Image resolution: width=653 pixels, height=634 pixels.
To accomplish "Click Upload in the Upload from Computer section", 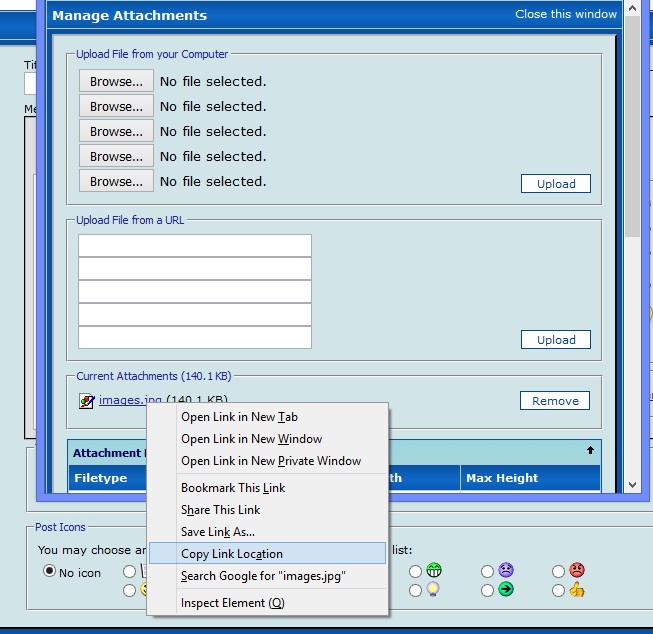I will coord(556,184).
